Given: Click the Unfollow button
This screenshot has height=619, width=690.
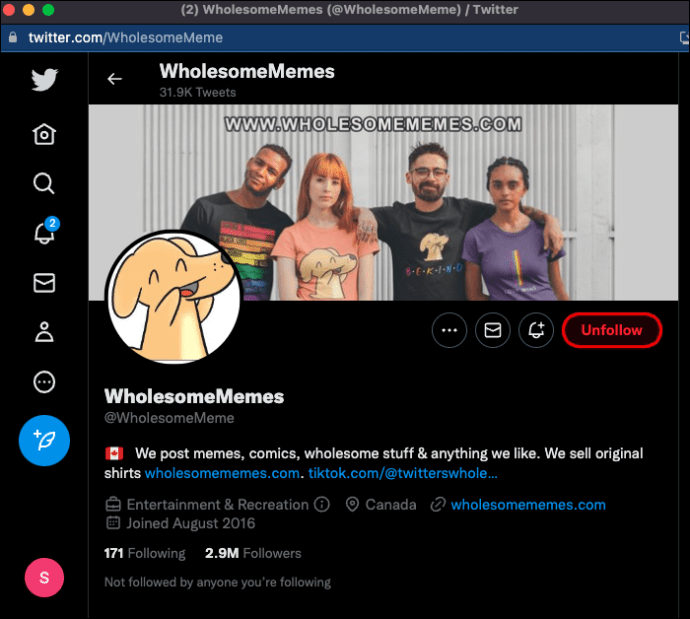Looking at the screenshot, I should [612, 330].
